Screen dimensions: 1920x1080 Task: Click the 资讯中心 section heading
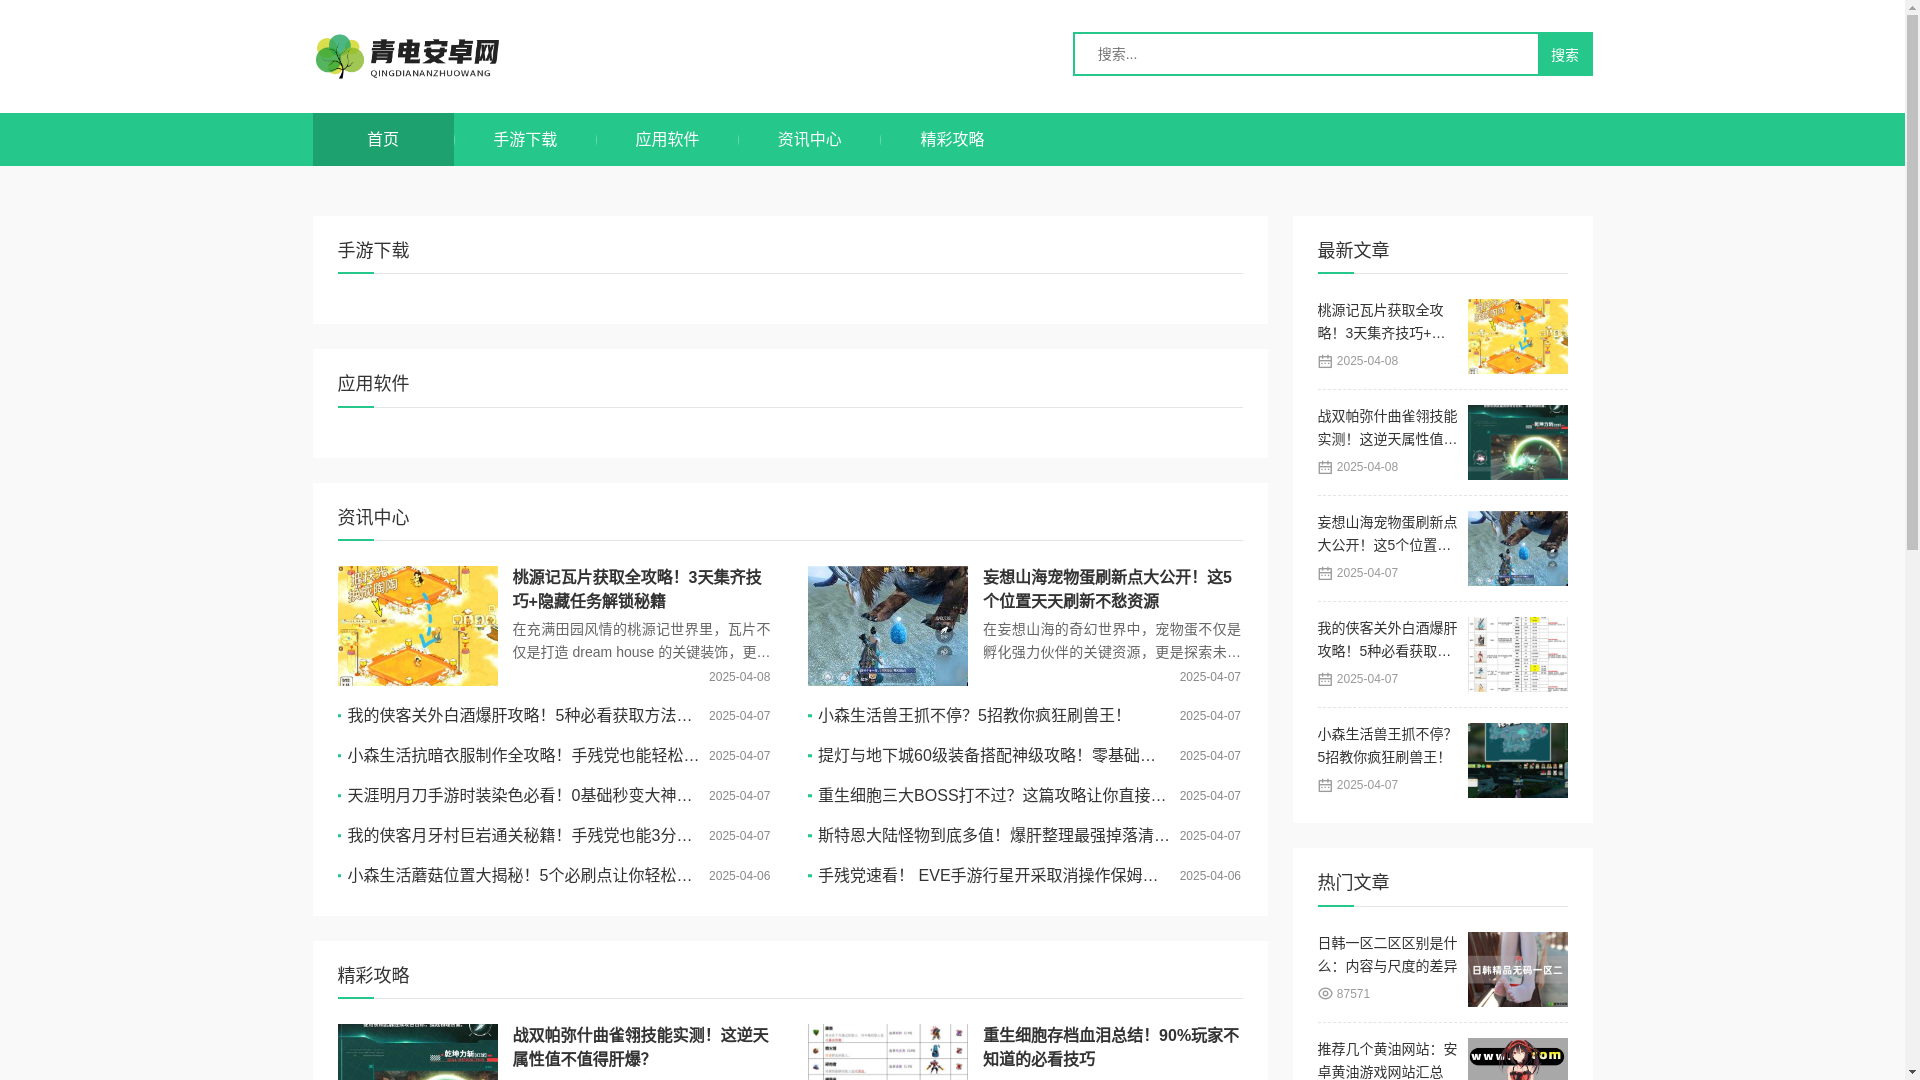pos(373,518)
